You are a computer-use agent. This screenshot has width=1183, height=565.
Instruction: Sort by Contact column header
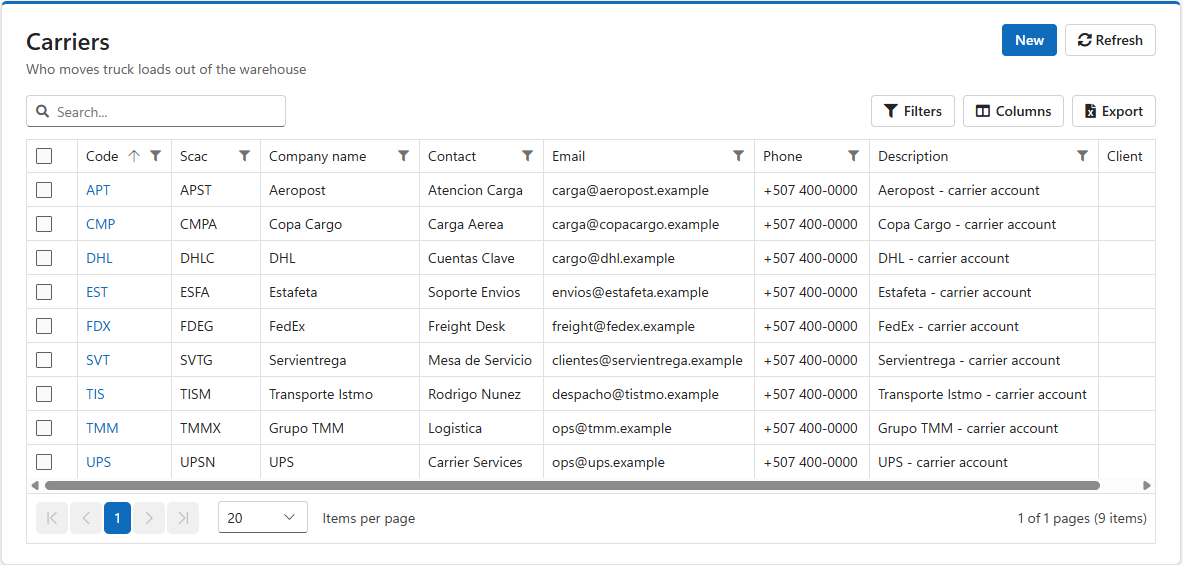[452, 156]
